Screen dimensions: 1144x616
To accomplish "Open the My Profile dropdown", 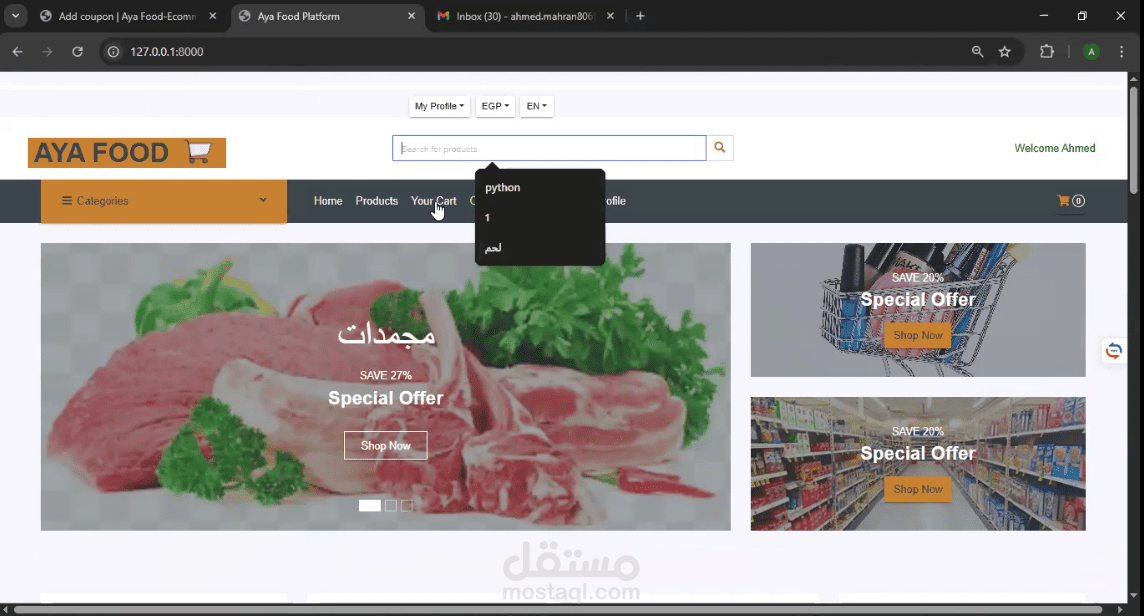I will click(438, 106).
